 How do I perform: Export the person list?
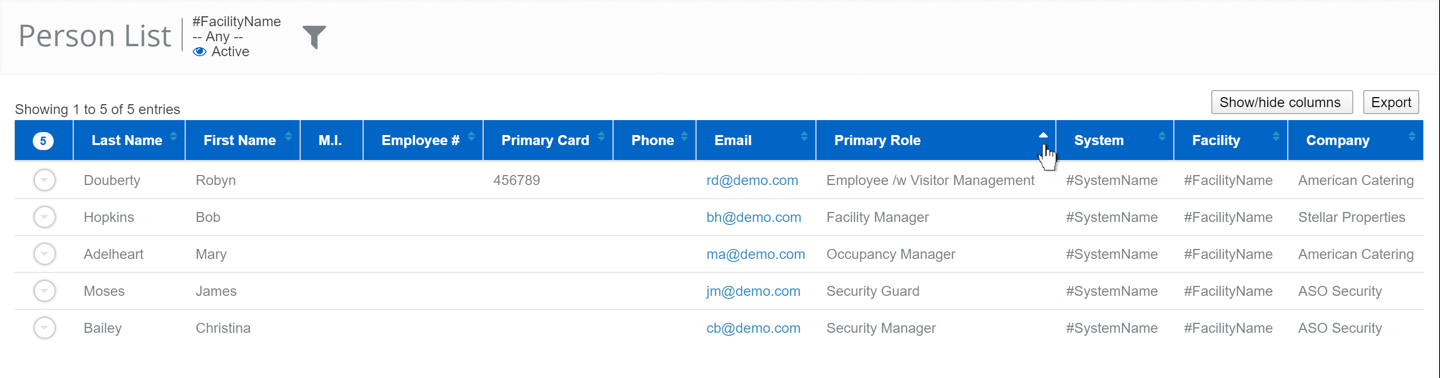click(1391, 102)
